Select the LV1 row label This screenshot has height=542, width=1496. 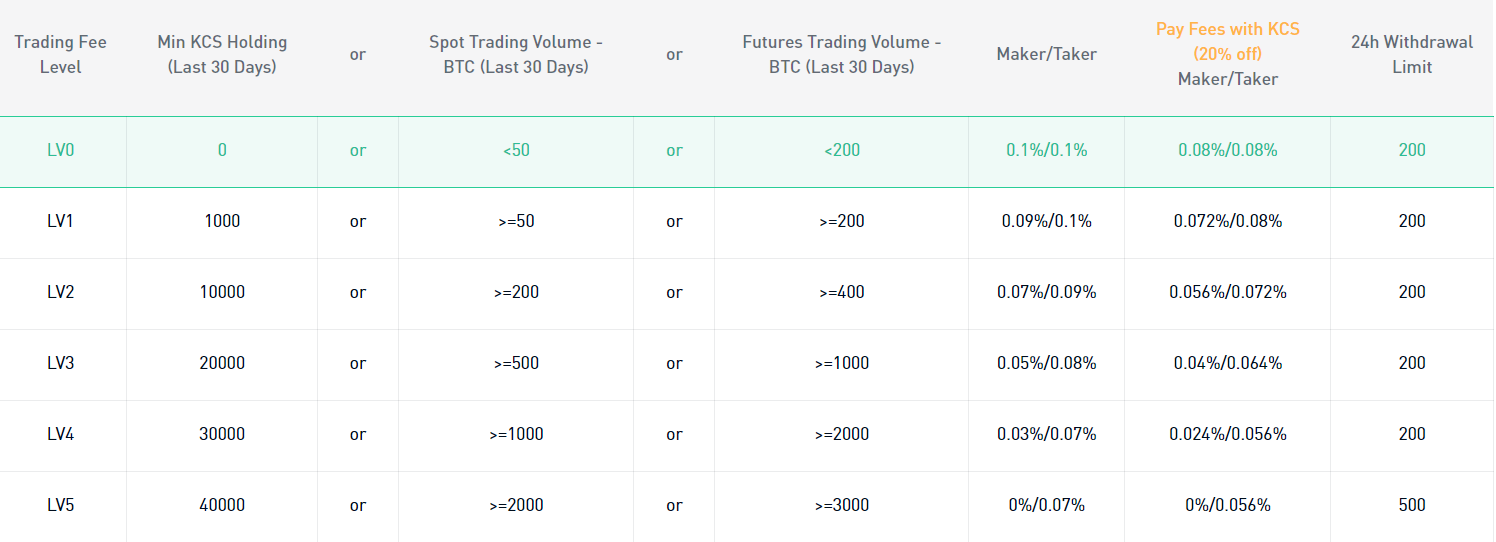click(x=61, y=221)
